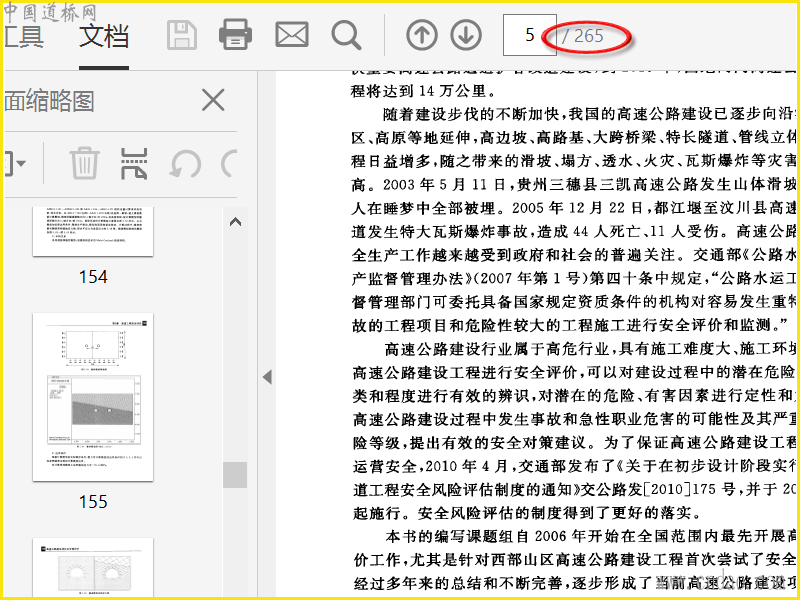Click the extract pages scissors icon
This screenshot has height=600, width=800.
click(134, 164)
